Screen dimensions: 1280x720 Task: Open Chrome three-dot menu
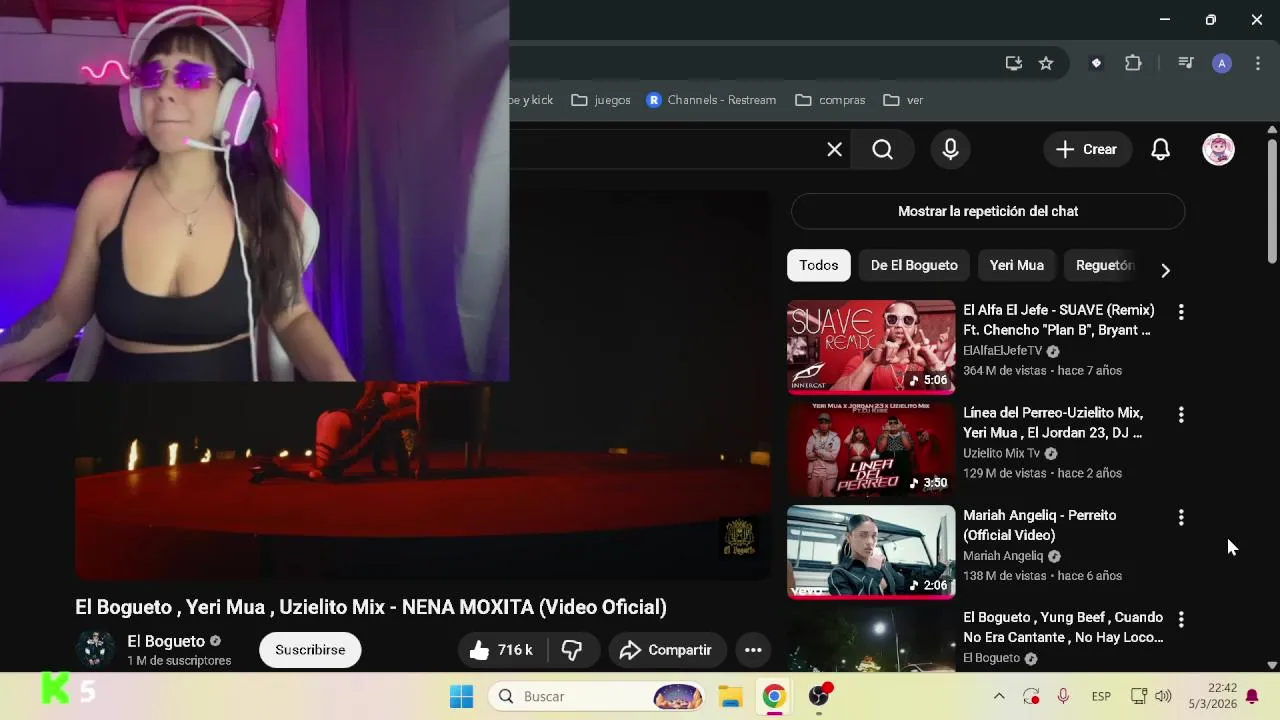tap(1257, 63)
